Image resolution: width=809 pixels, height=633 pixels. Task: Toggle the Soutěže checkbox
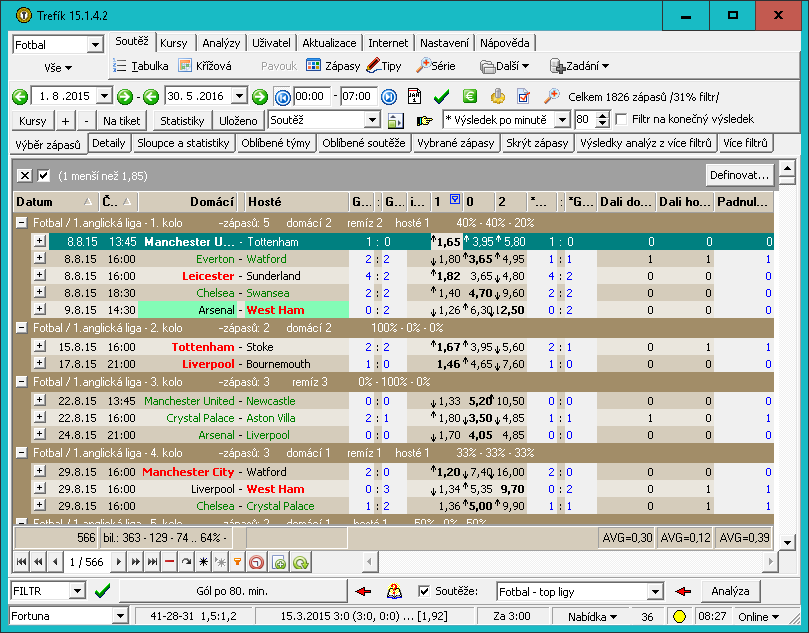click(x=424, y=591)
